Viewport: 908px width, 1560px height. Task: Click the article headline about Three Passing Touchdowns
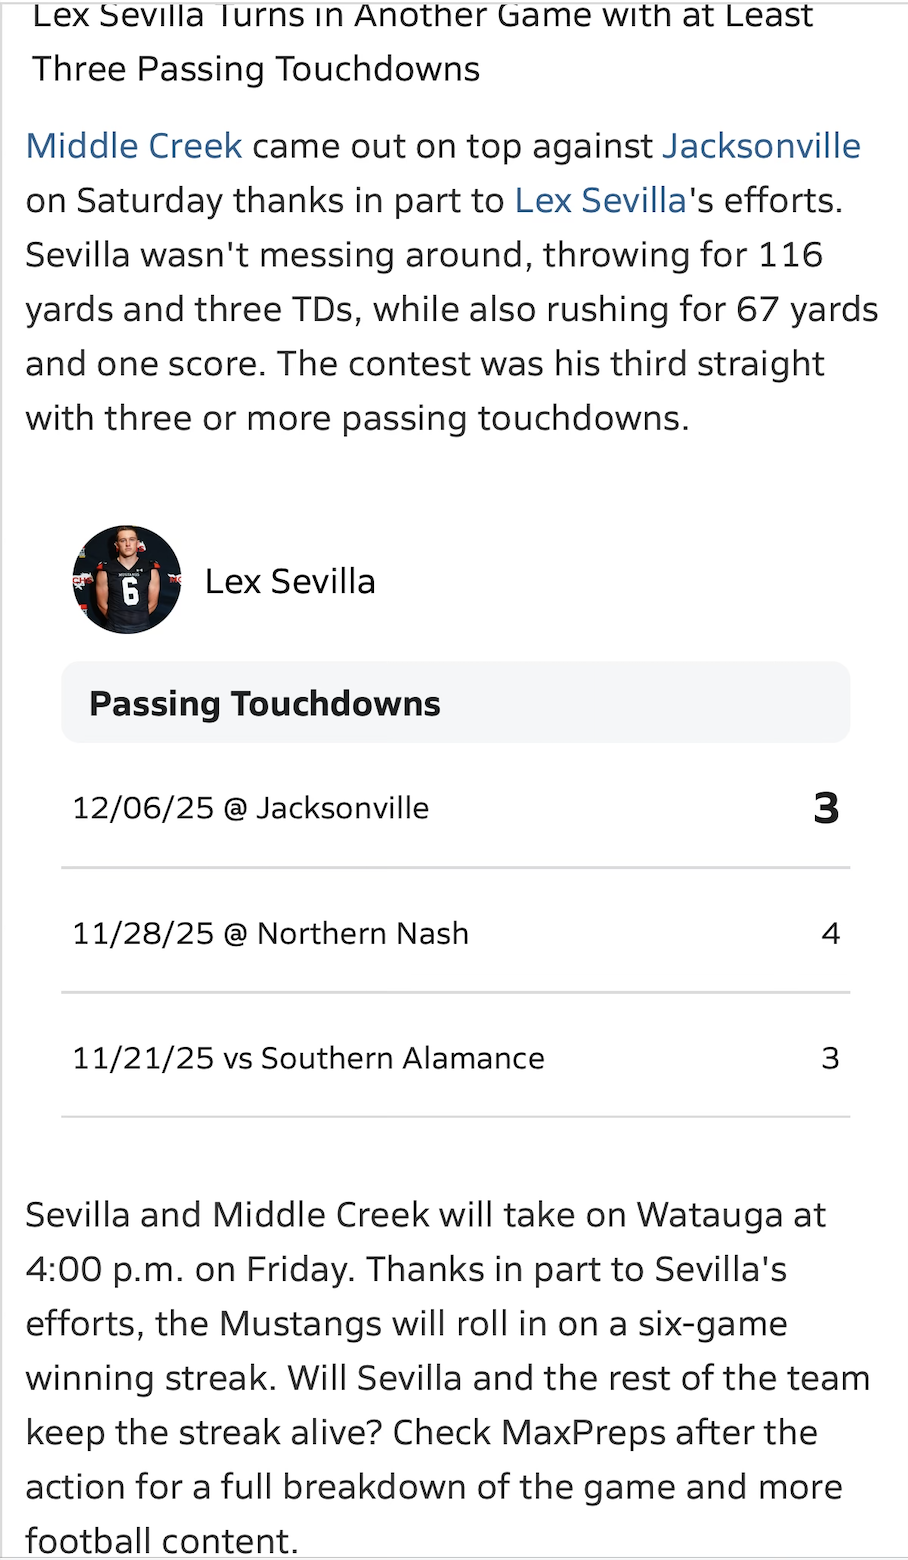[256, 68]
